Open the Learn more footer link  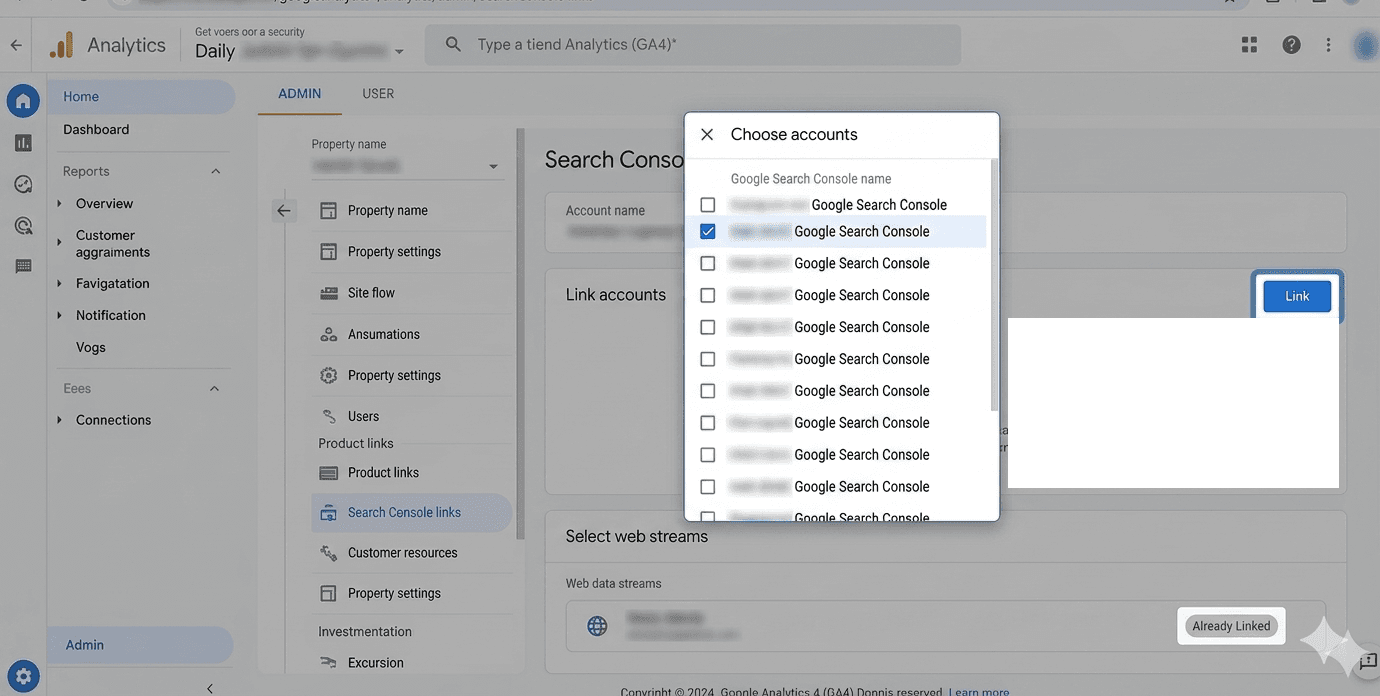[979, 691]
